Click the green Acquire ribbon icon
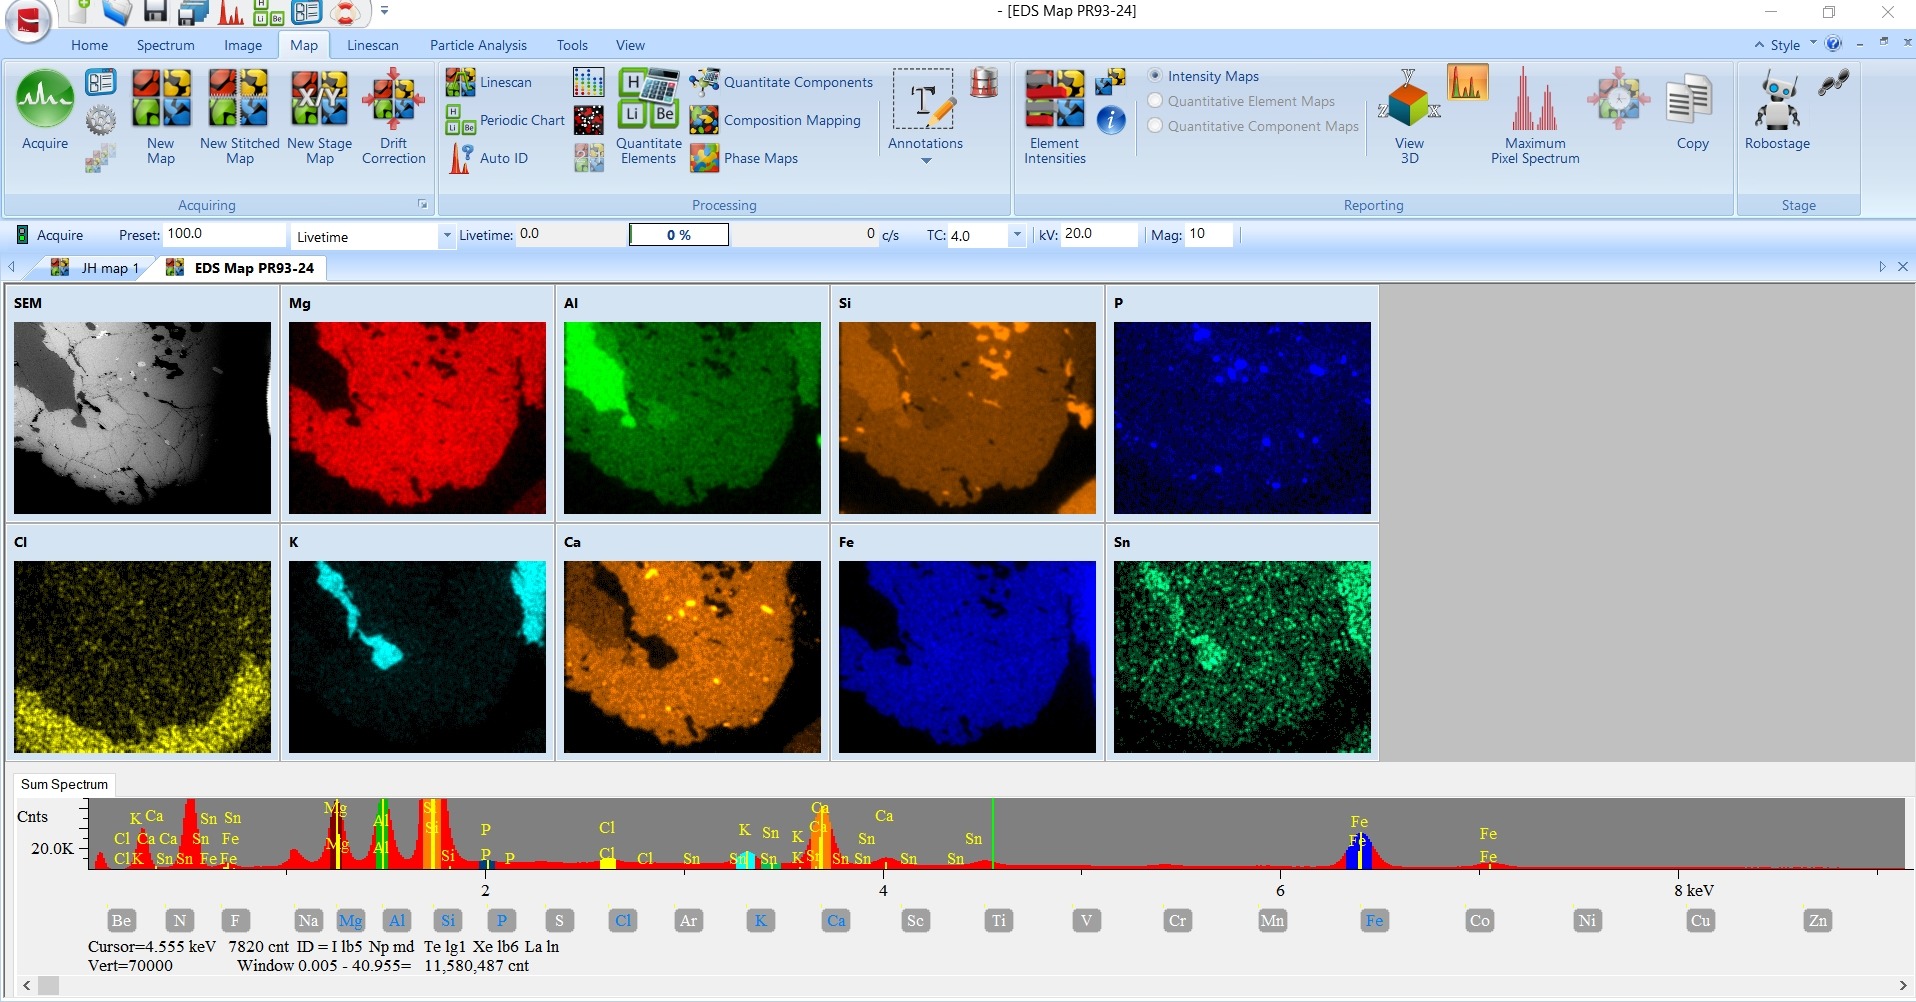This screenshot has width=1916, height=1002. (45, 98)
